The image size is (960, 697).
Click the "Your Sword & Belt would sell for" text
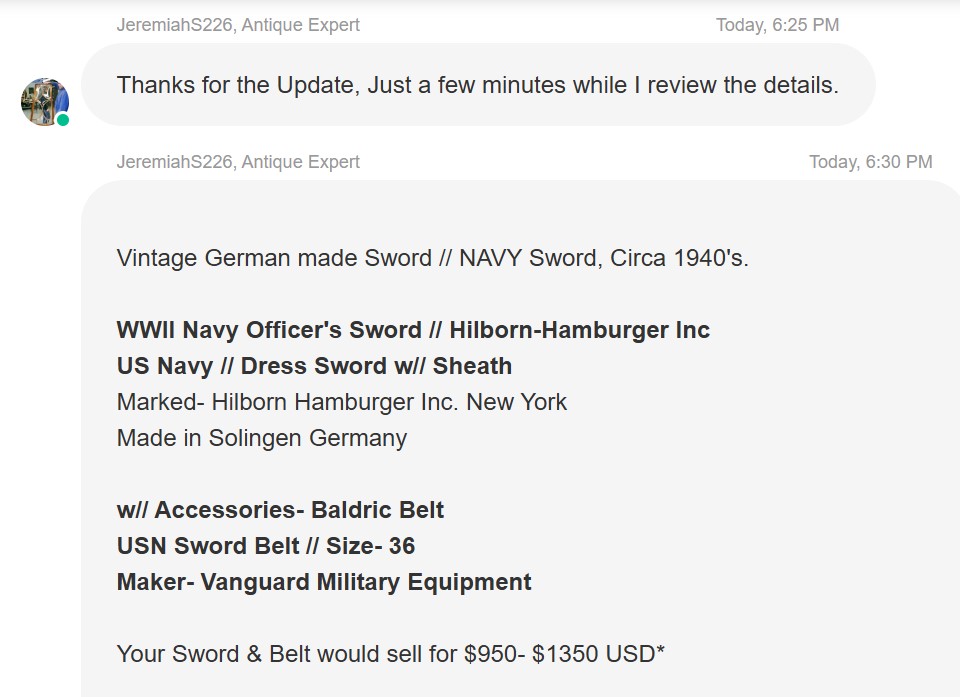point(288,654)
